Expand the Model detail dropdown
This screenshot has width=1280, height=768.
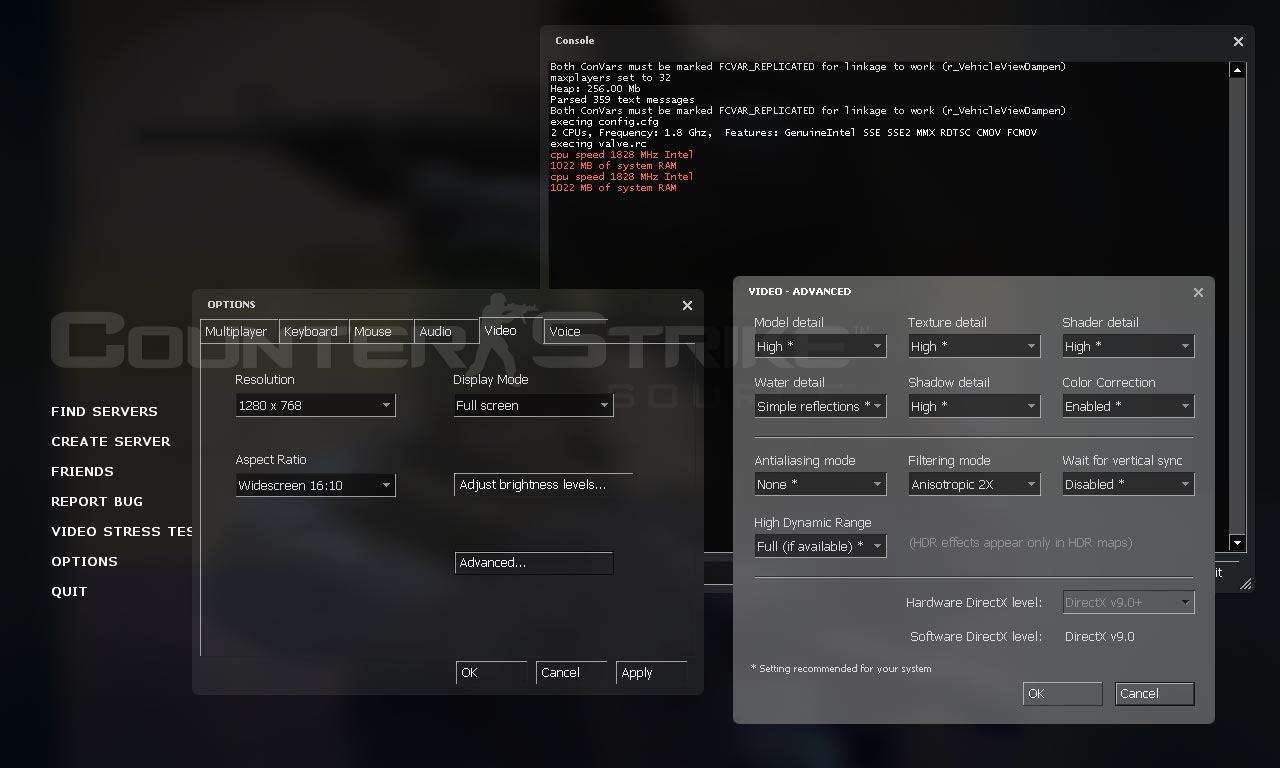[820, 346]
